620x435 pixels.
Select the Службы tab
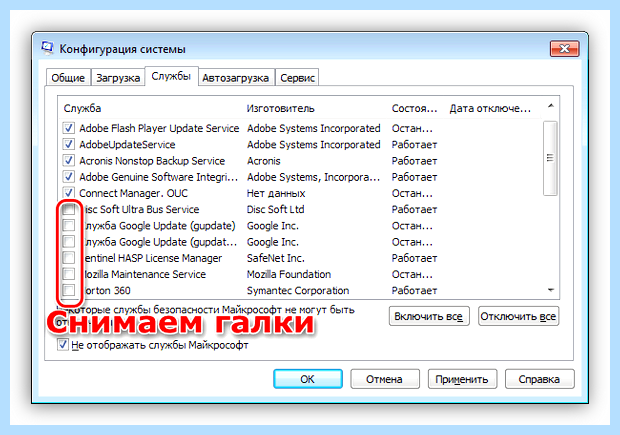click(x=171, y=76)
